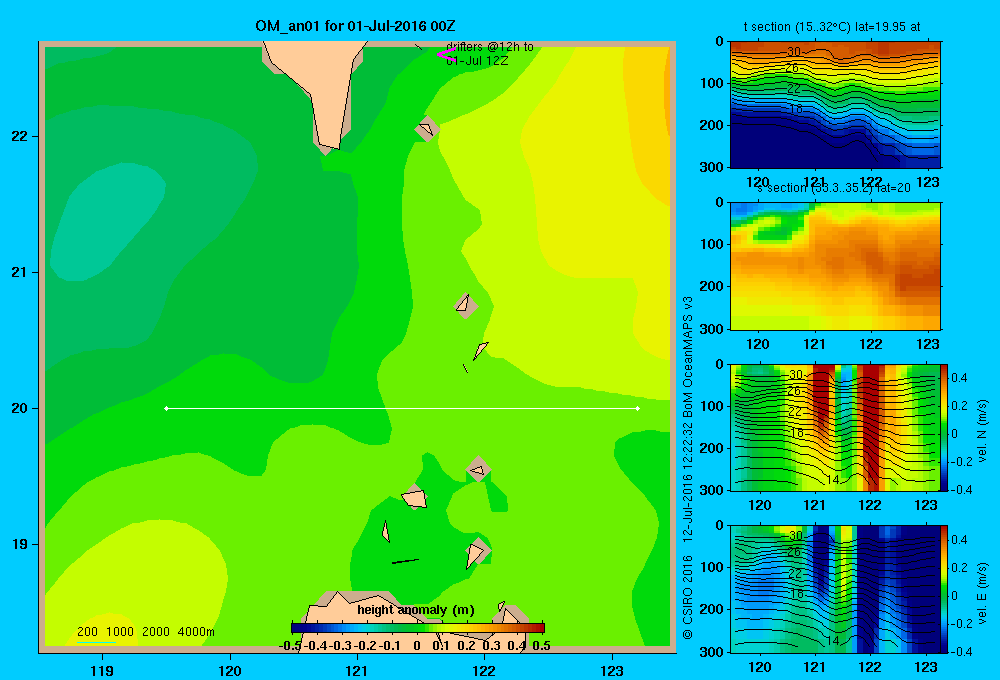Open the salinity section panel
Image resolution: width=1000 pixels, height=680 pixels.
[835, 266]
